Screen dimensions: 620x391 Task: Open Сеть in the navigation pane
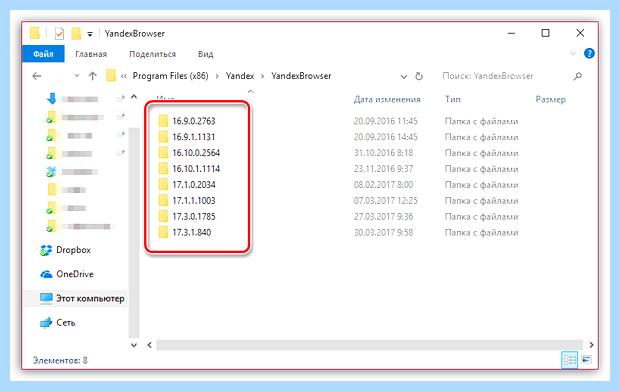pos(66,323)
